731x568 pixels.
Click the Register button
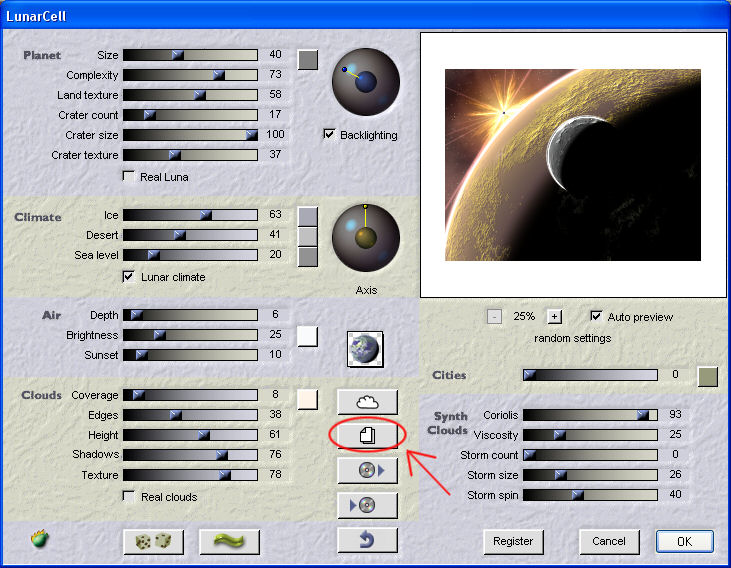click(513, 541)
